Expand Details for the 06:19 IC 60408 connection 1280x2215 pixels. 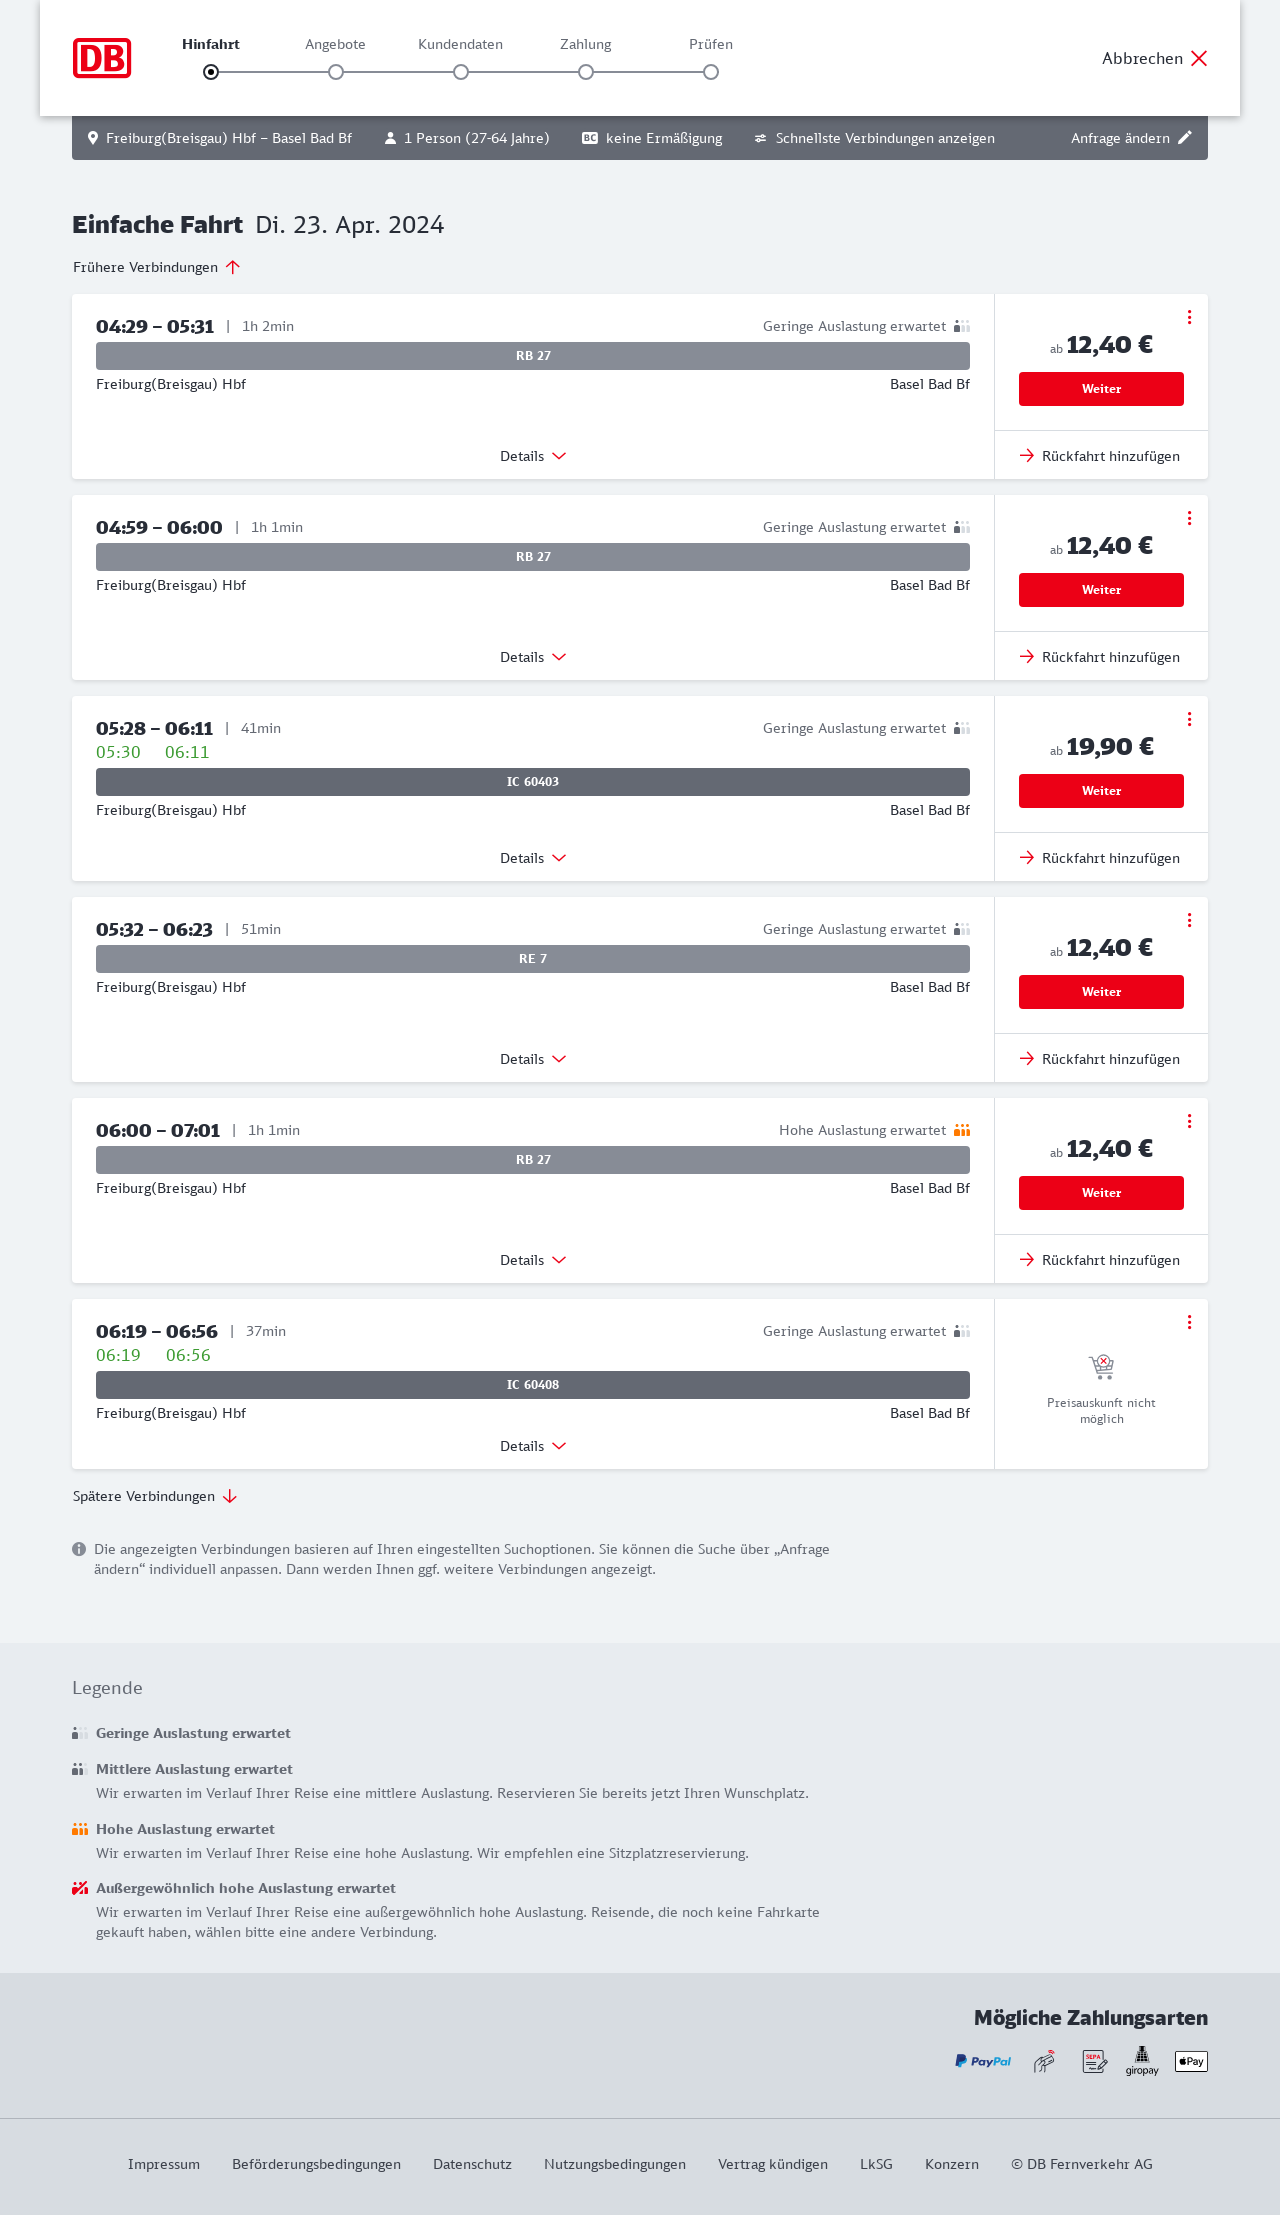[533, 1446]
